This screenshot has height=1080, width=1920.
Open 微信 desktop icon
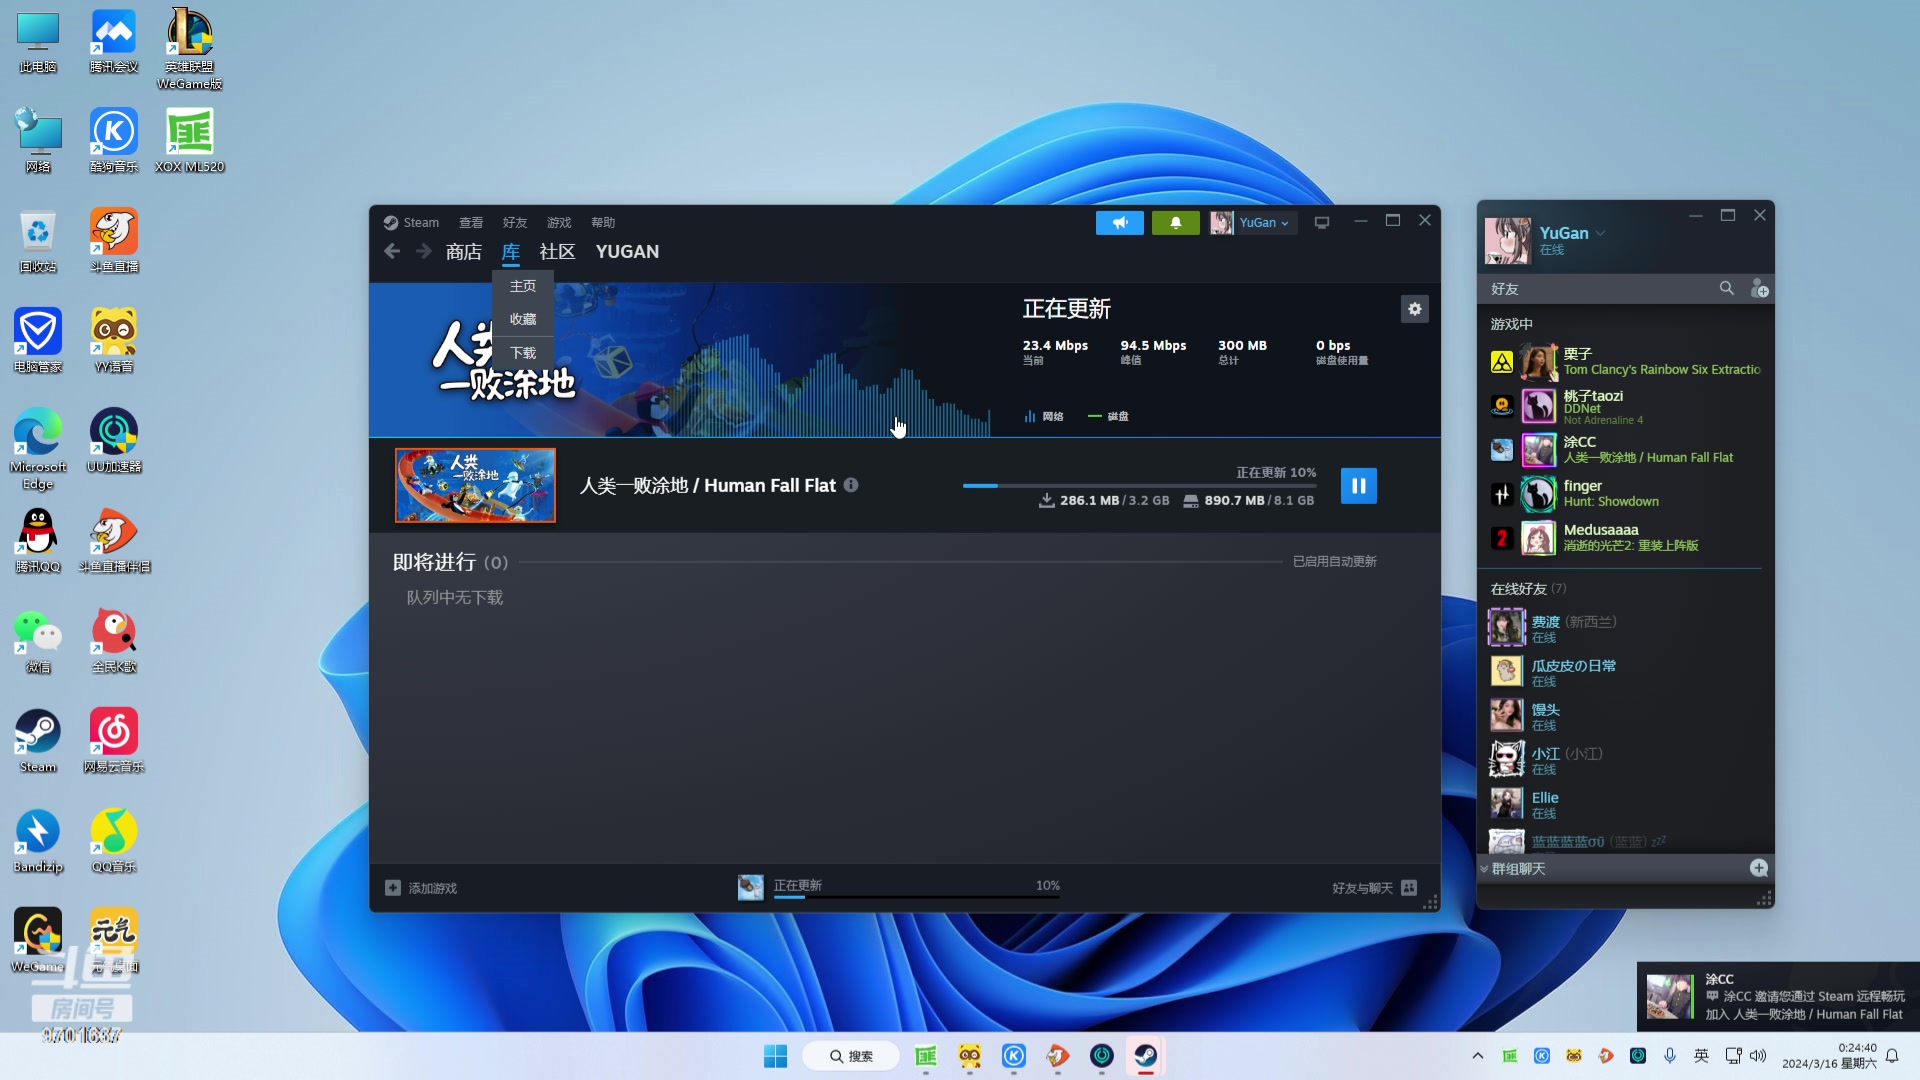tap(38, 640)
